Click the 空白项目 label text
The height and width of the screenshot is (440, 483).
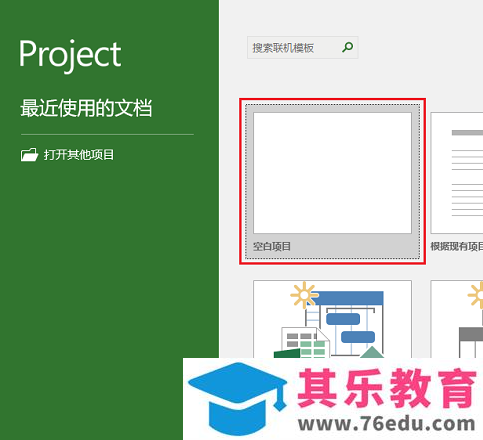click(x=272, y=247)
